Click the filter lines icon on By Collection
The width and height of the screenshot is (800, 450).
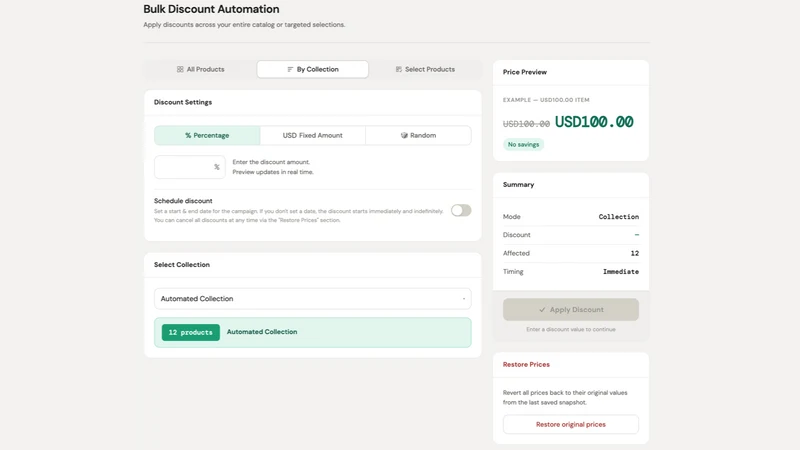click(x=290, y=69)
